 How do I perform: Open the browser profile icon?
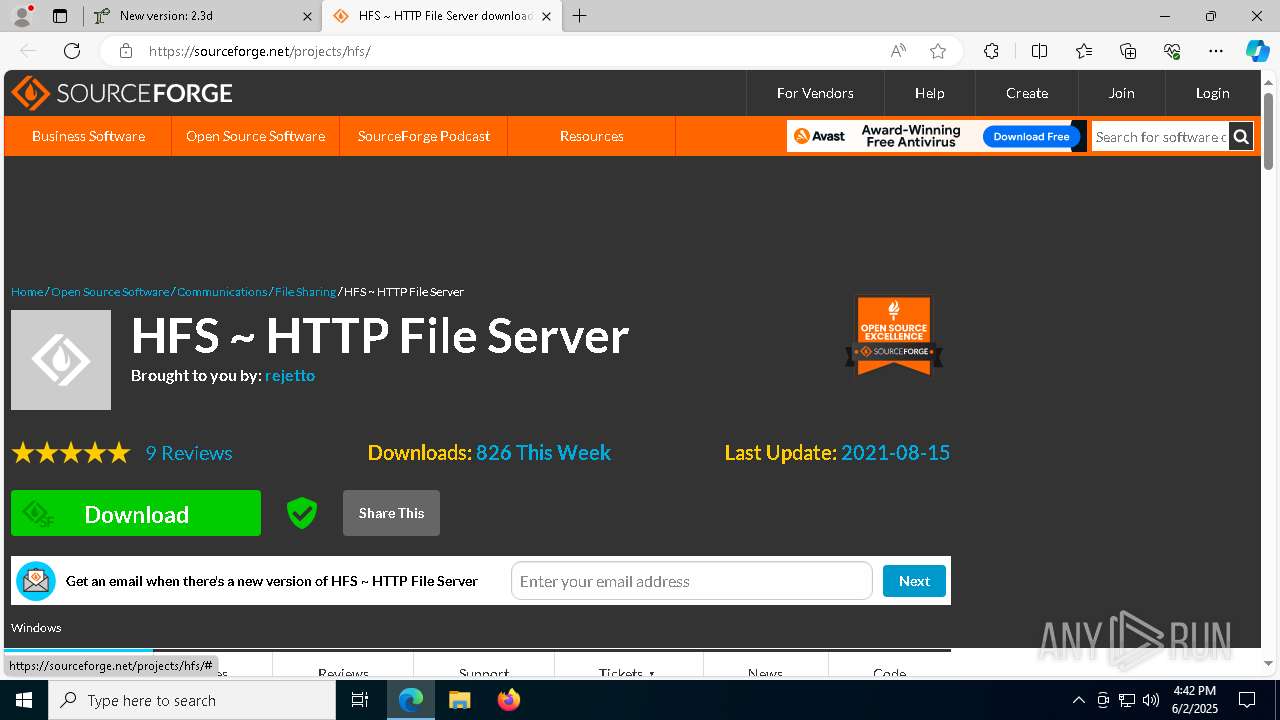coord(23,16)
